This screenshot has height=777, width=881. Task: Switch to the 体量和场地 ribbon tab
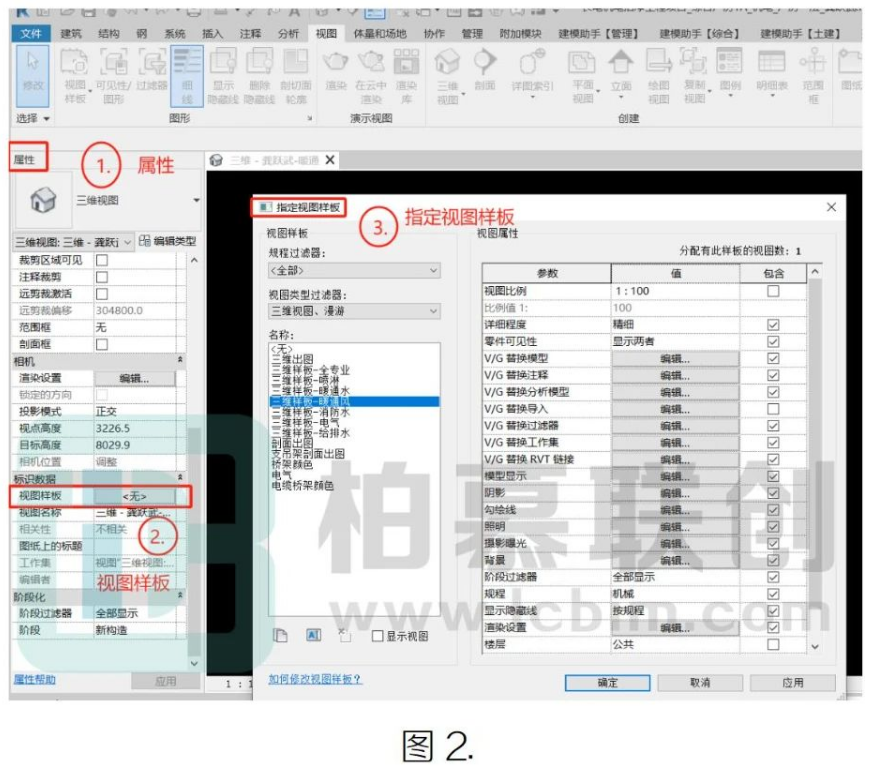[x=380, y=34]
